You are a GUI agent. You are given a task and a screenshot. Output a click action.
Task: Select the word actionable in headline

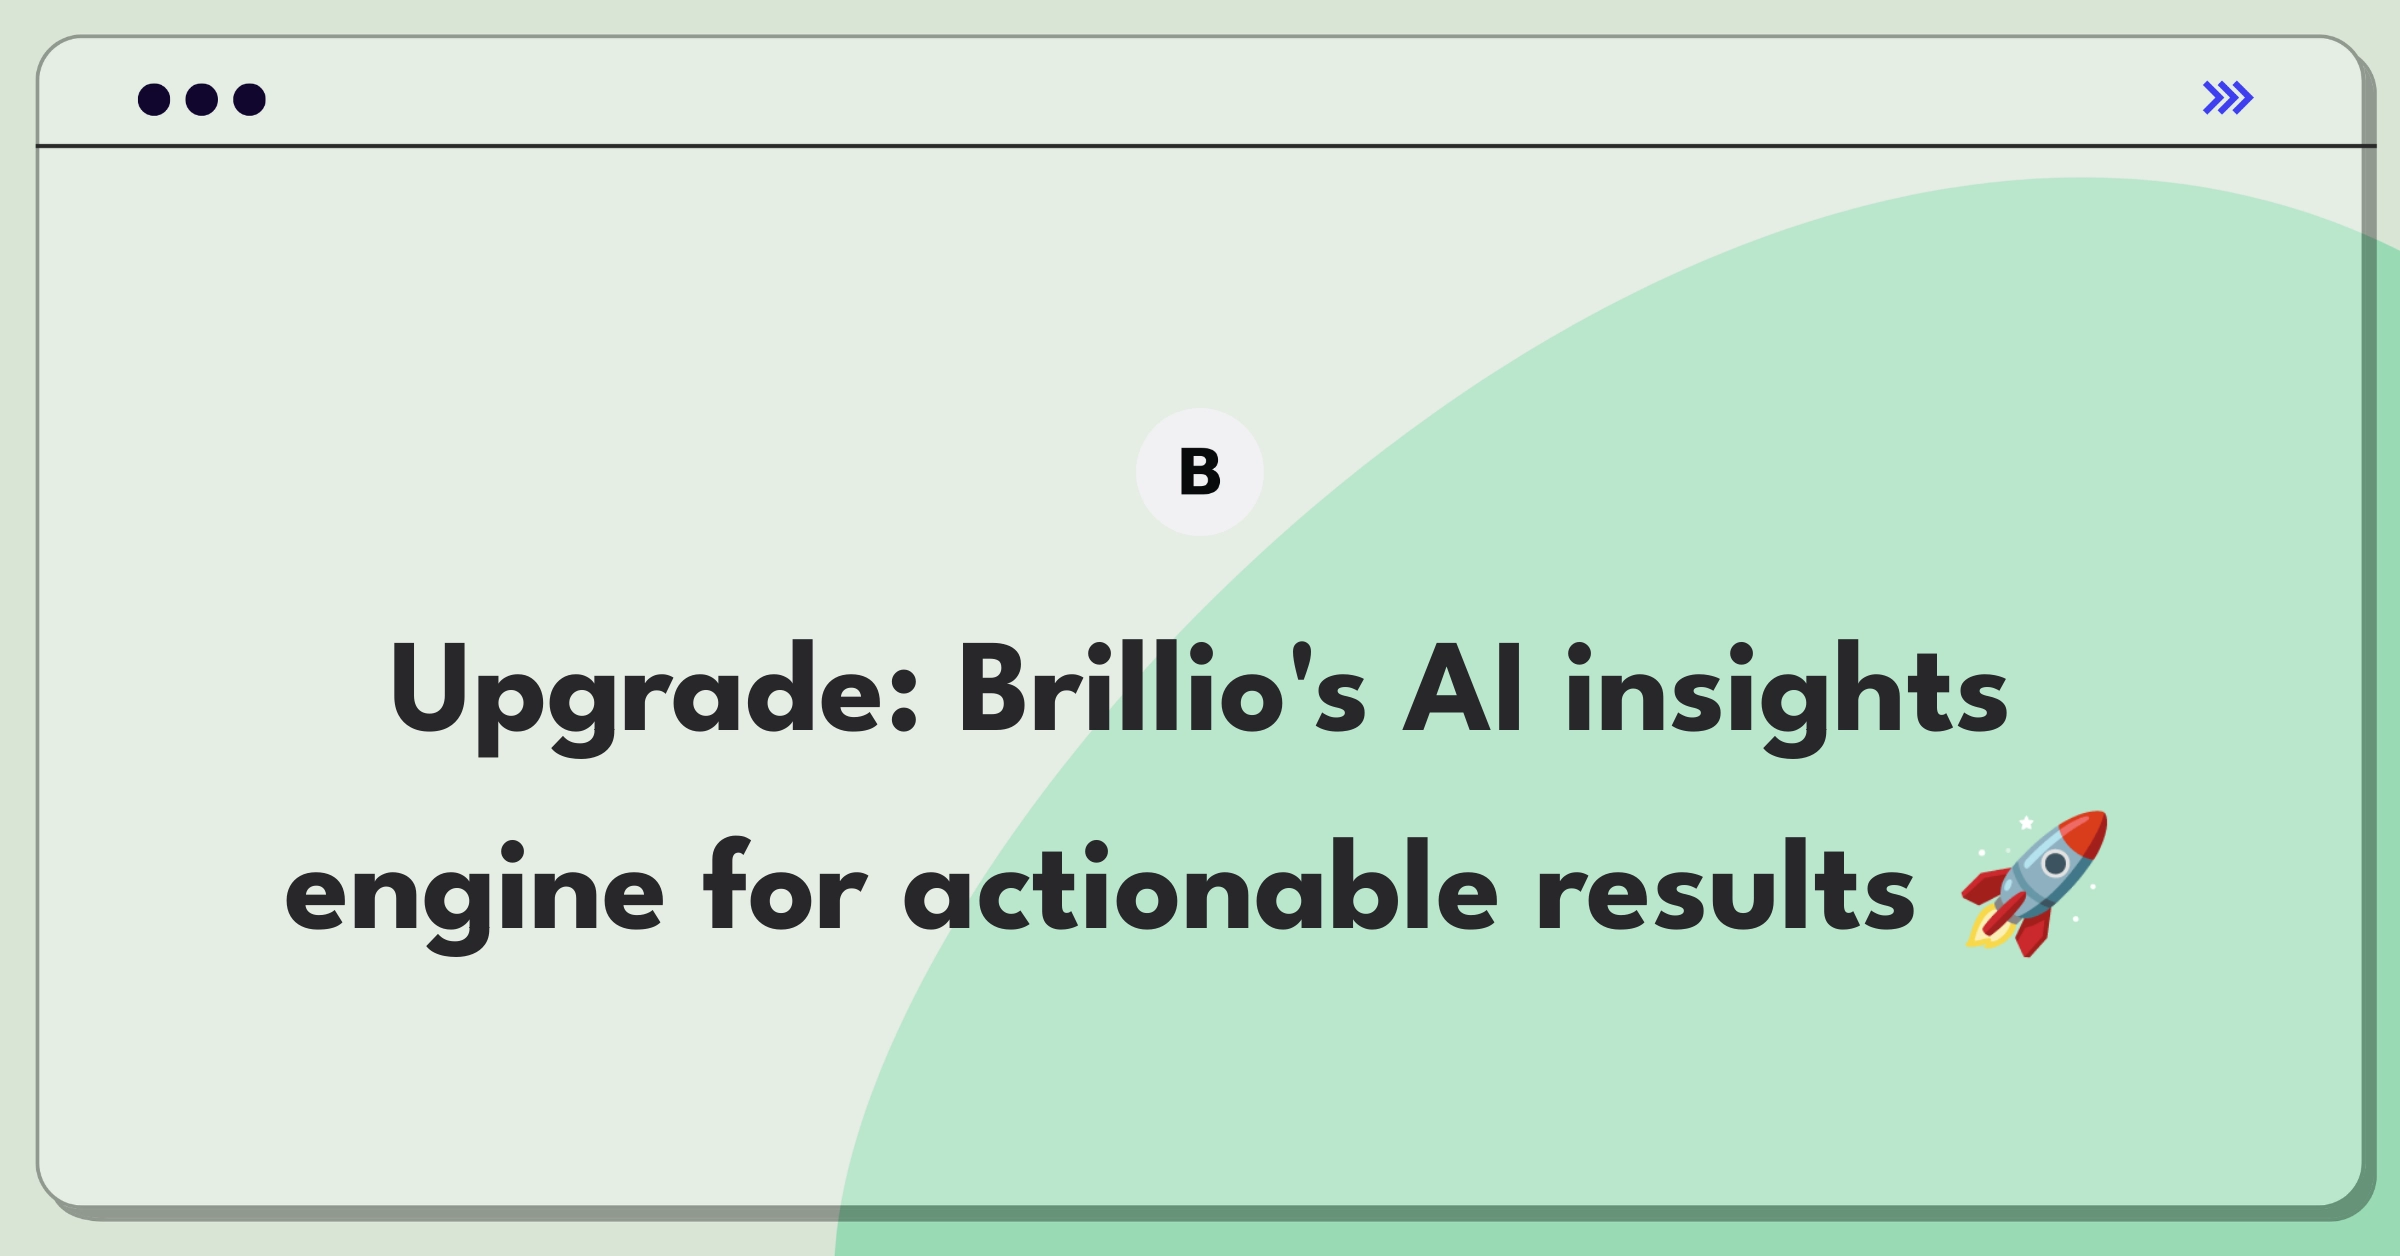pyautogui.click(x=1200, y=886)
